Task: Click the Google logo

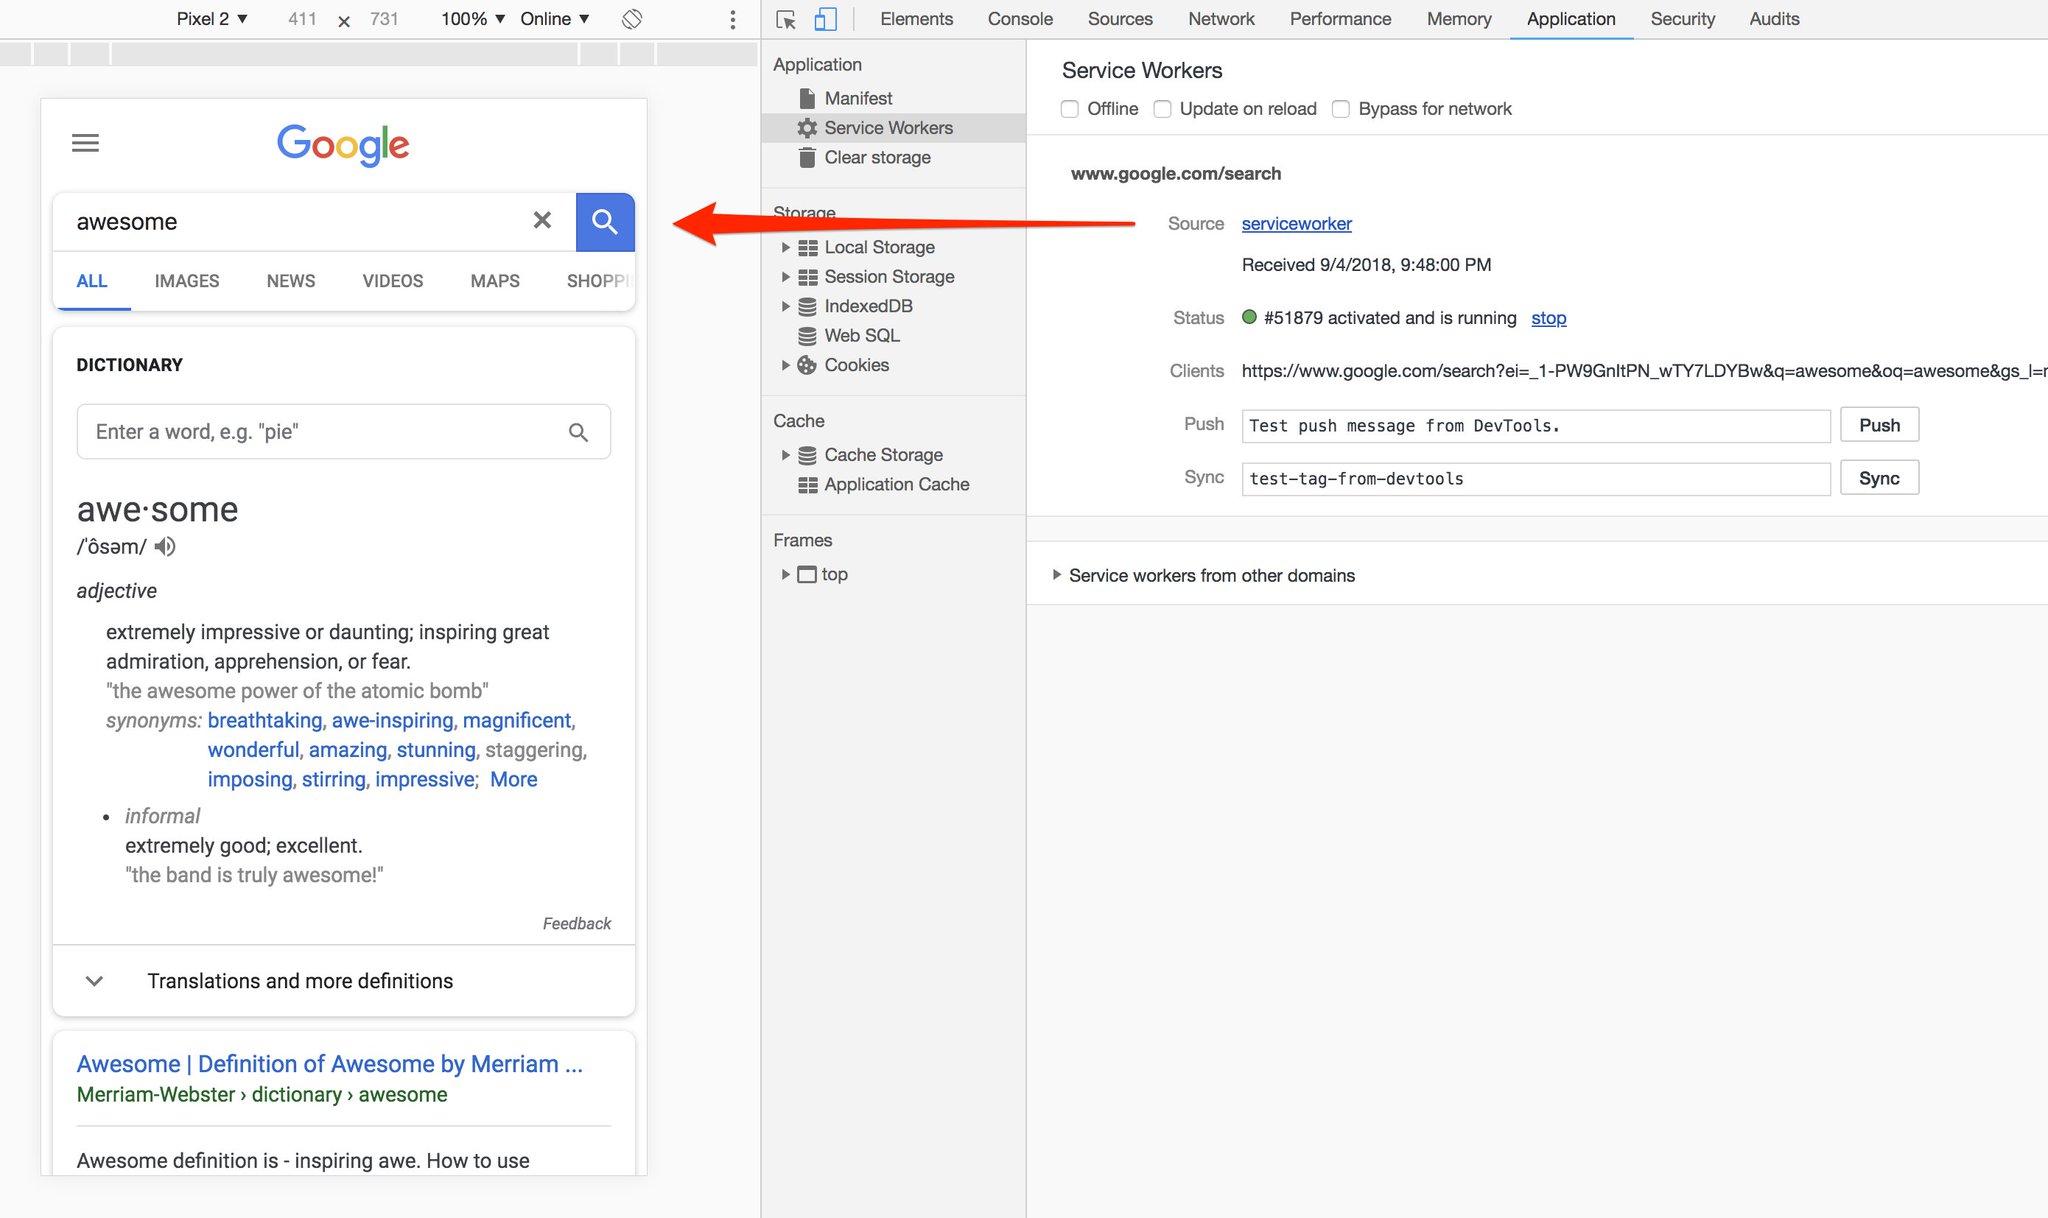Action: (343, 145)
